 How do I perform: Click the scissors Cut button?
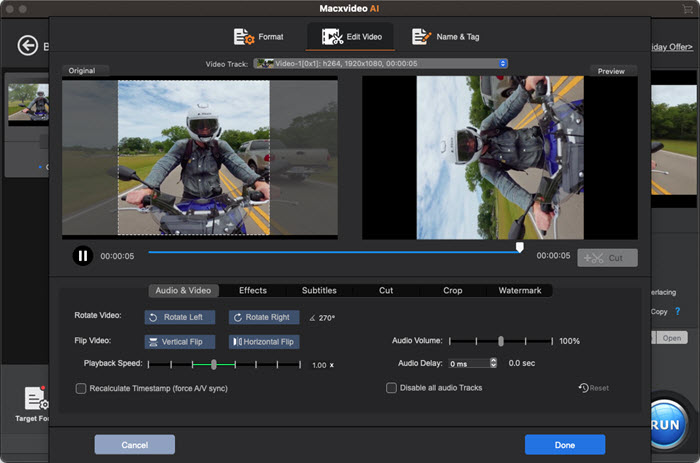607,258
